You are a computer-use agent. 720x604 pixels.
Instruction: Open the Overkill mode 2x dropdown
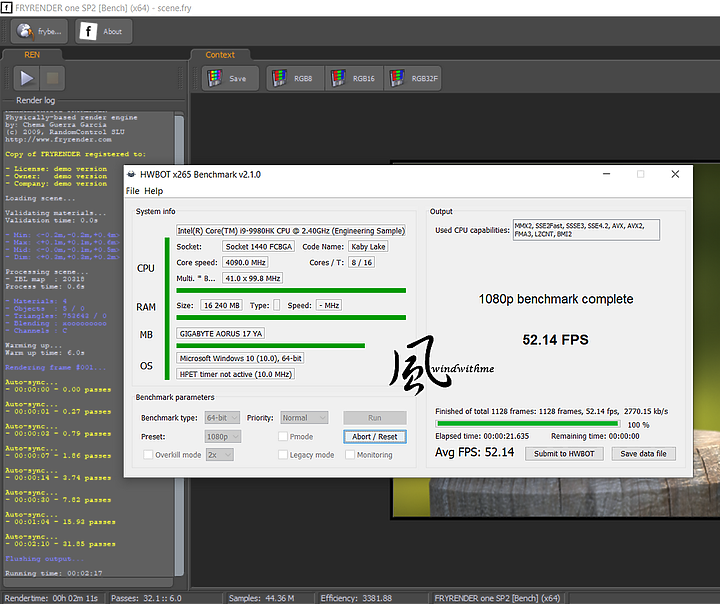[x=219, y=455]
